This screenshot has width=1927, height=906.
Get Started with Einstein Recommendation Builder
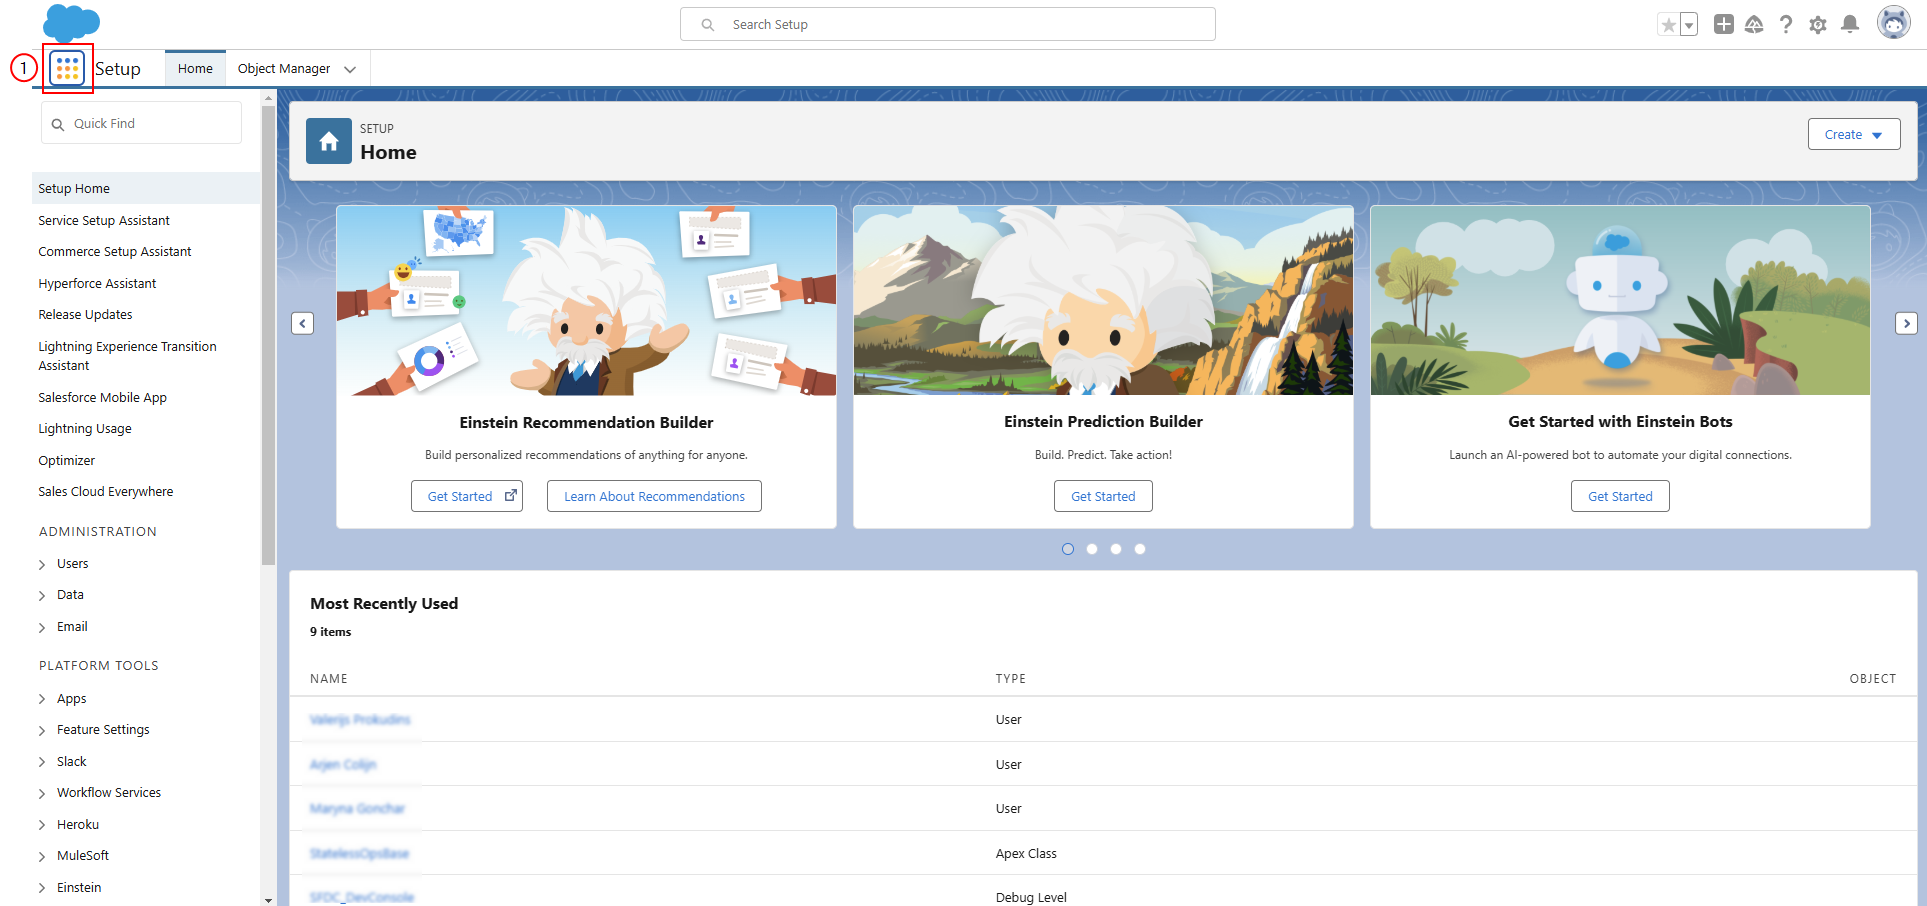coord(467,496)
